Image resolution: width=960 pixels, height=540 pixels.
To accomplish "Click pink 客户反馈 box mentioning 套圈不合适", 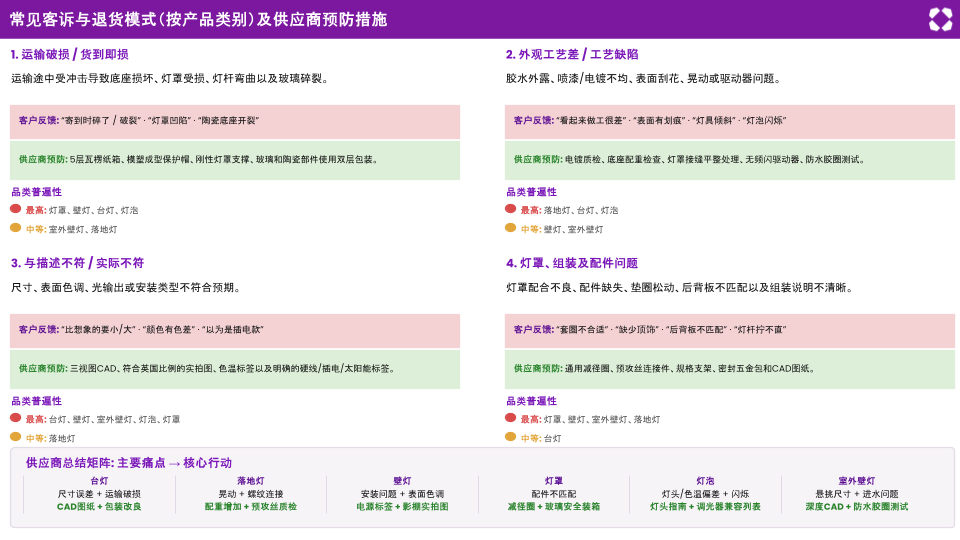I will pos(730,331).
